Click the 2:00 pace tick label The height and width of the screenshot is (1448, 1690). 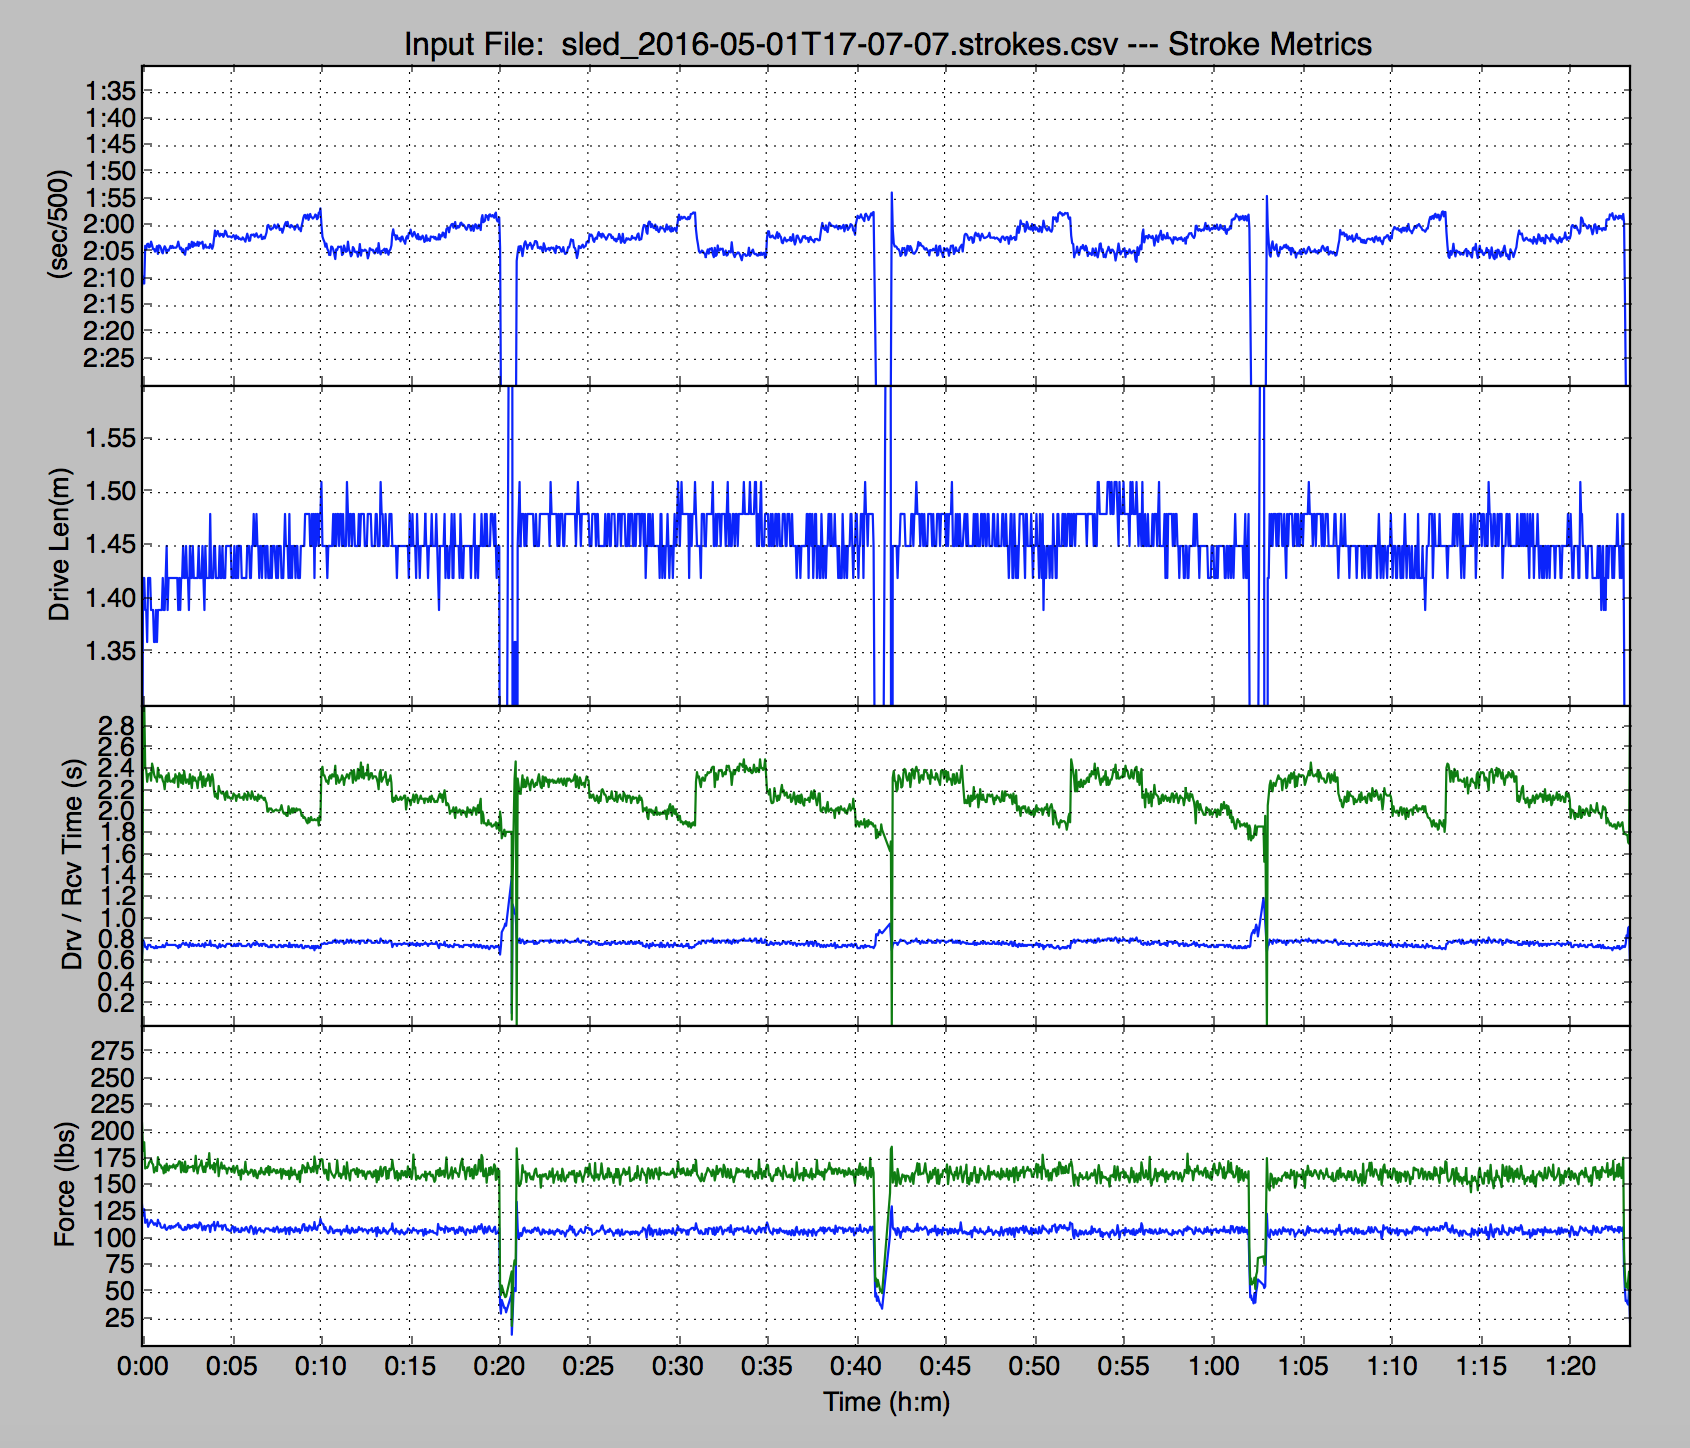click(109, 224)
